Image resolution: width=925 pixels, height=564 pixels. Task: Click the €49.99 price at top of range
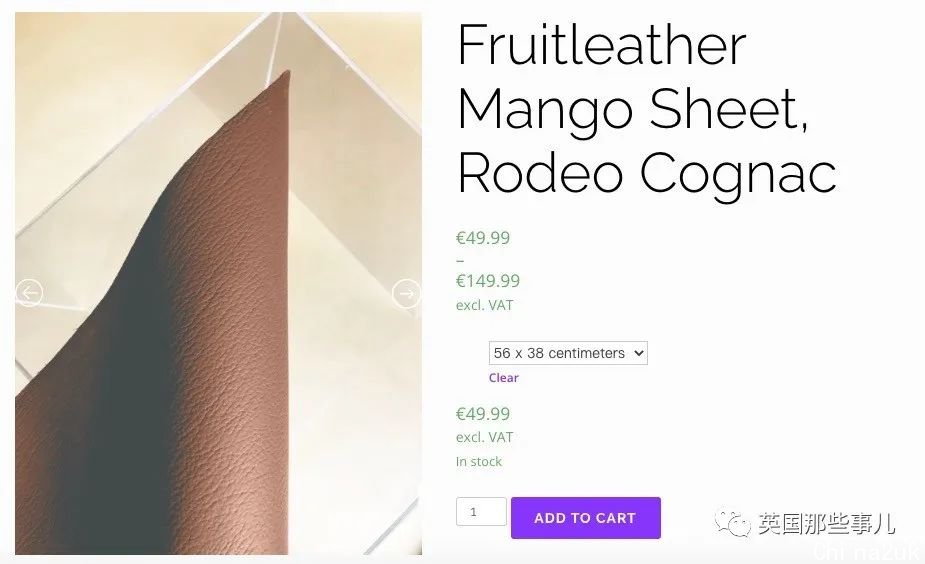pos(483,238)
